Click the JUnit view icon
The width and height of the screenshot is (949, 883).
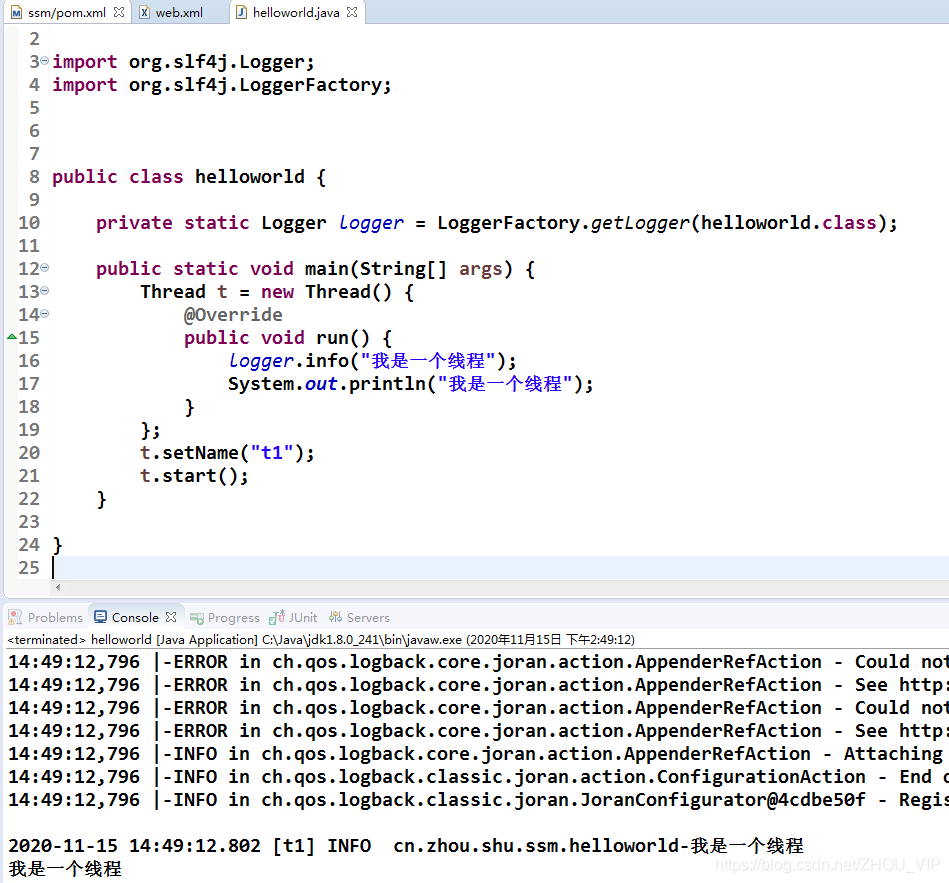click(x=277, y=617)
